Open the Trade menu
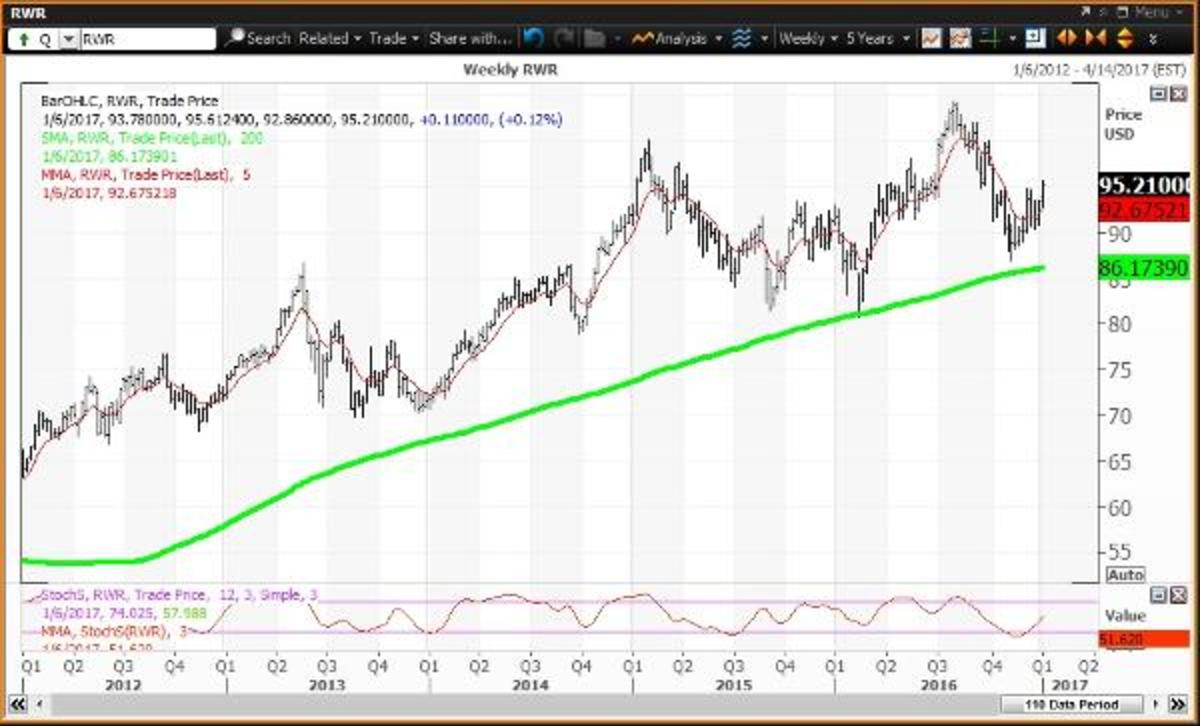Image resolution: width=1200 pixels, height=726 pixels. 394,39
